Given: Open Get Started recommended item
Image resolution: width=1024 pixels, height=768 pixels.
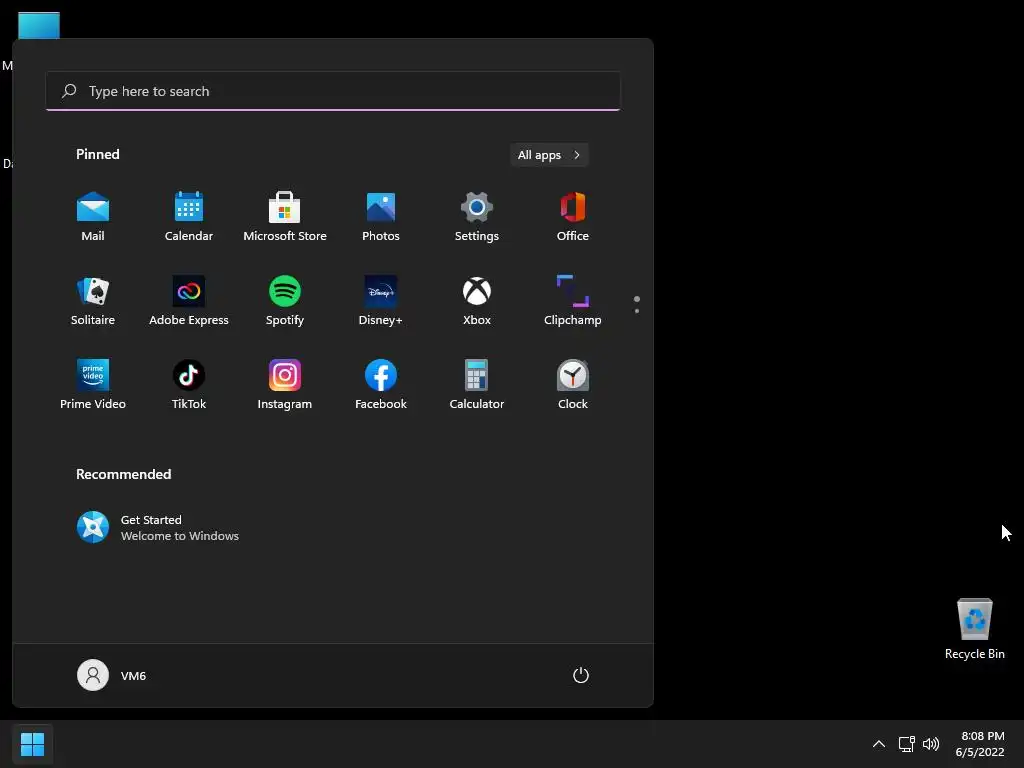Looking at the screenshot, I should click(158, 527).
